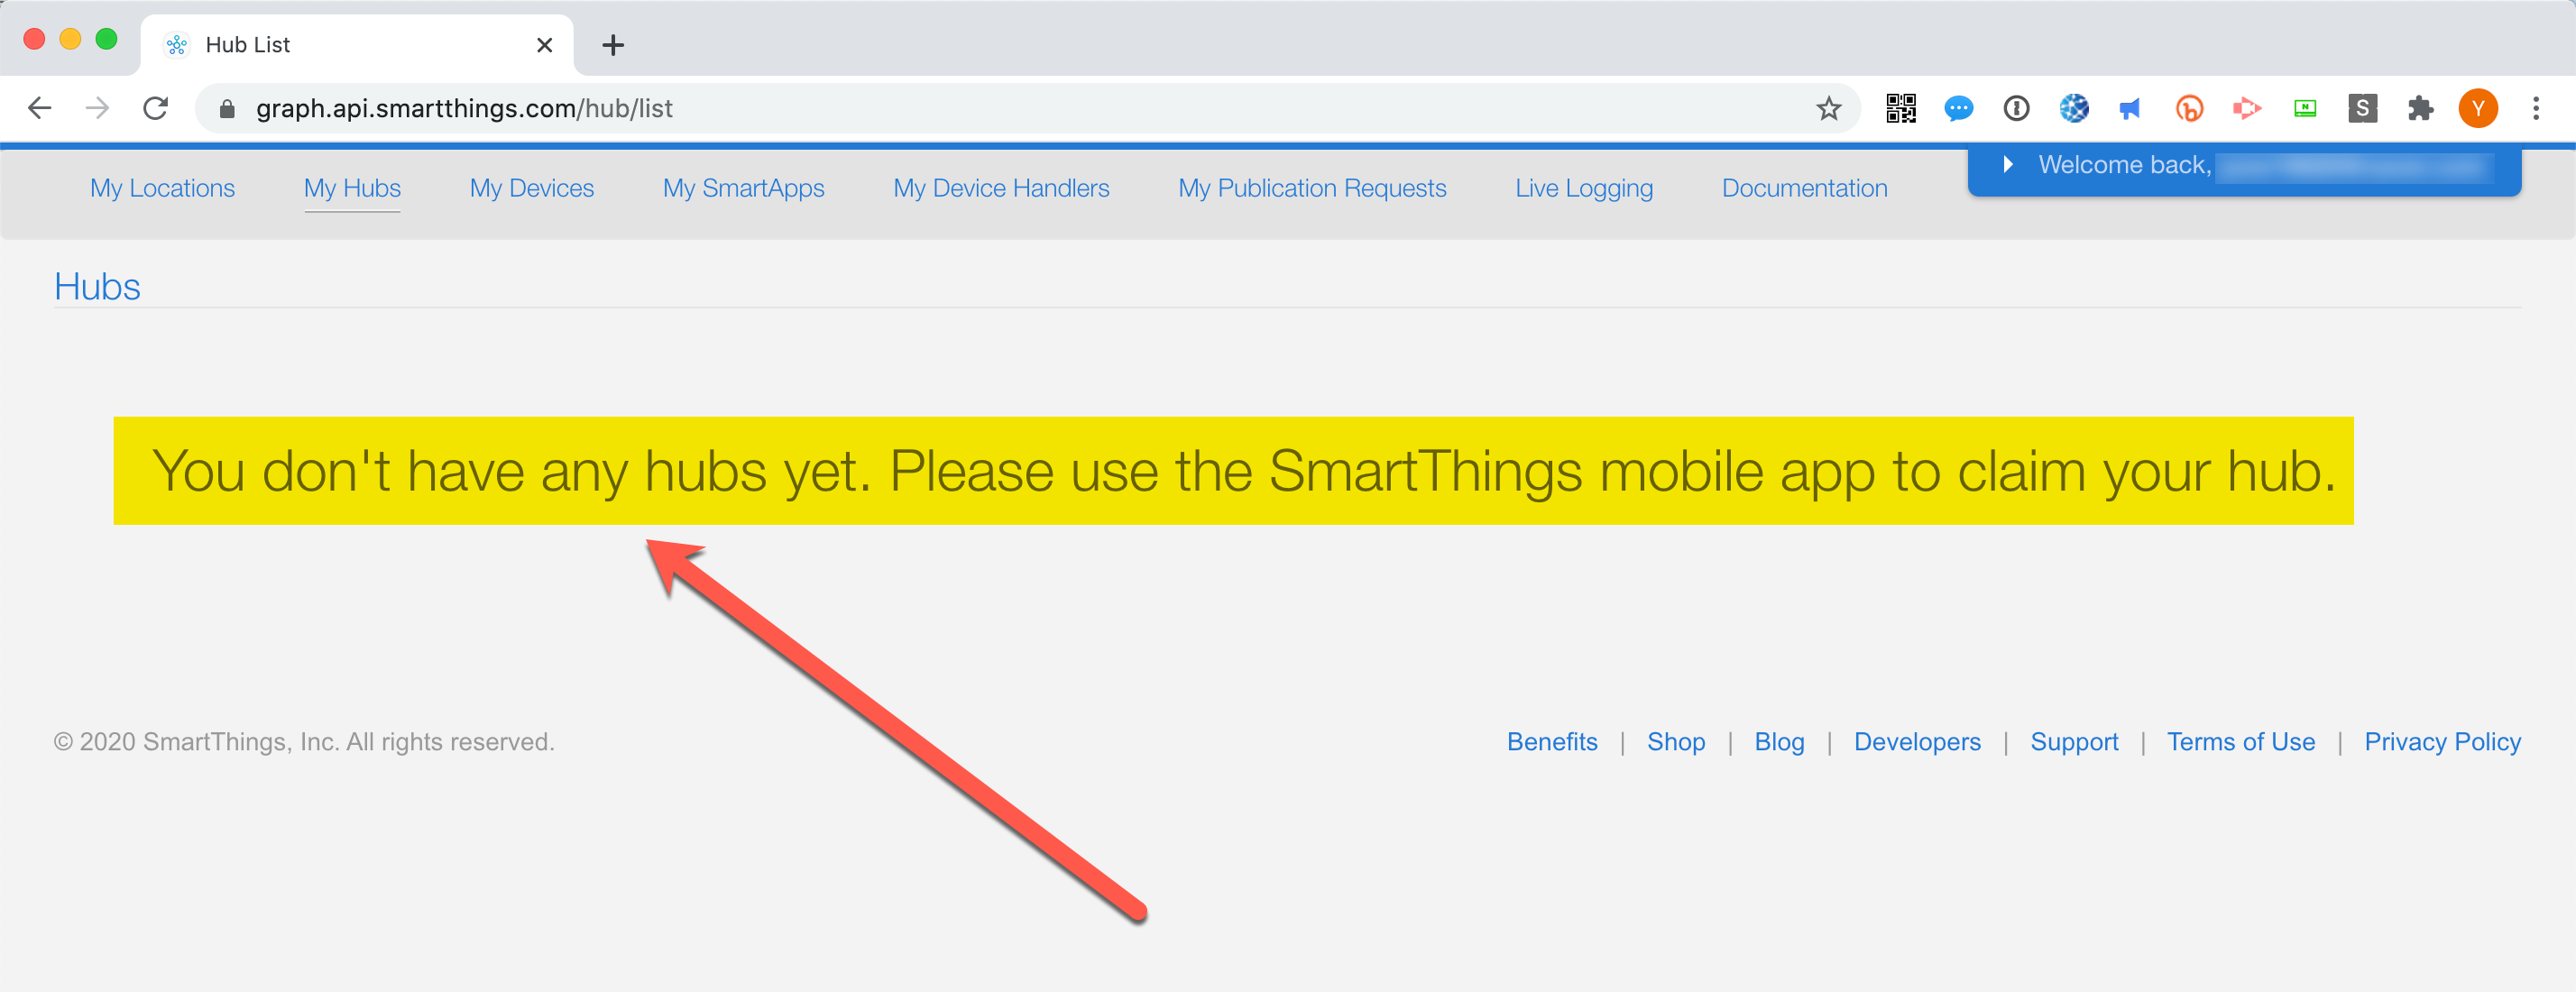The height and width of the screenshot is (992, 2576).
Task: Click the Hubs page heading
Action: tap(97, 287)
